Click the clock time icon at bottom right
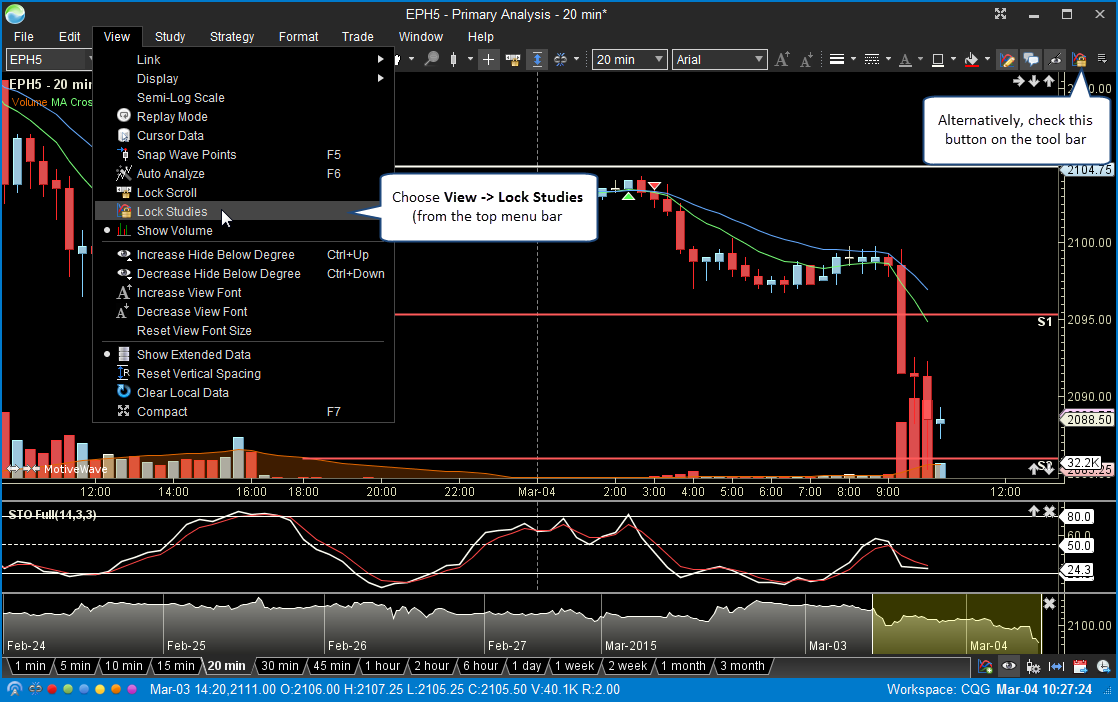This screenshot has width=1118, height=702. [x=1104, y=666]
